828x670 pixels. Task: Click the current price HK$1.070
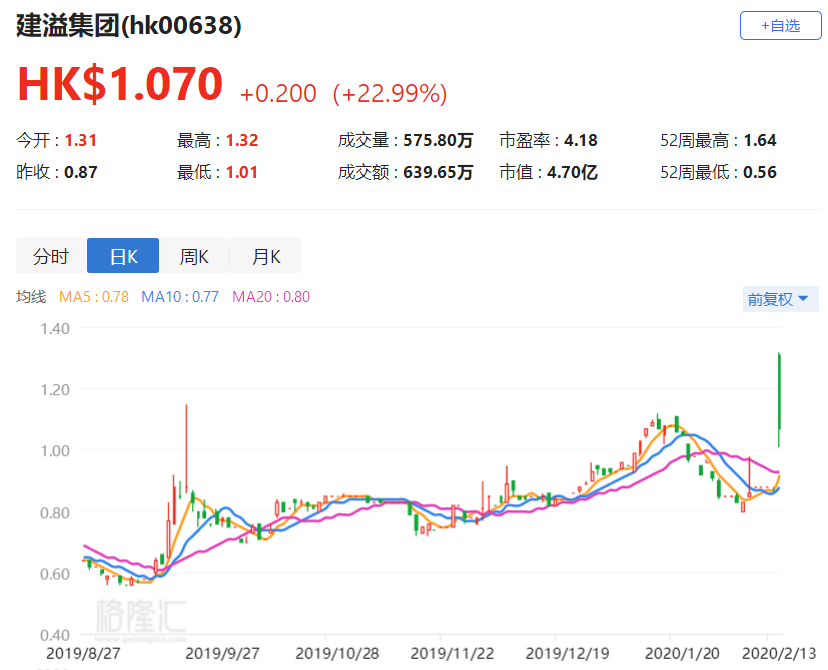click(120, 83)
